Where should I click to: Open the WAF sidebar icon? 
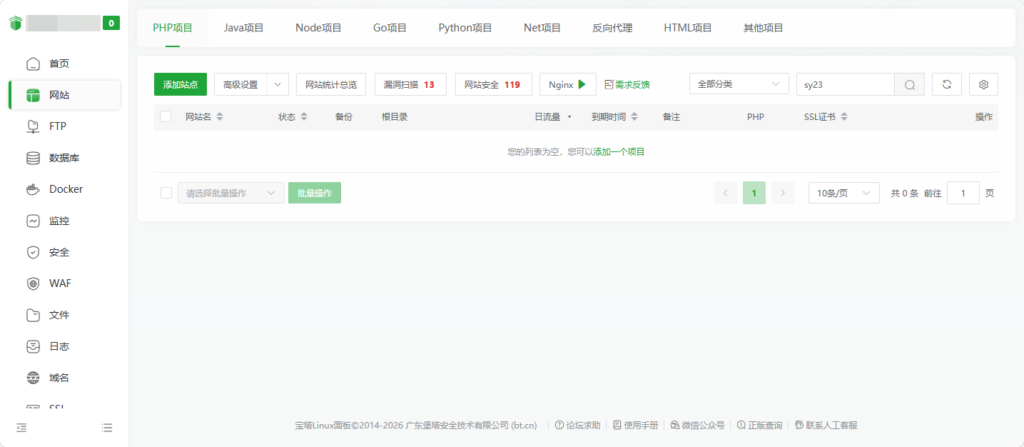click(33, 284)
